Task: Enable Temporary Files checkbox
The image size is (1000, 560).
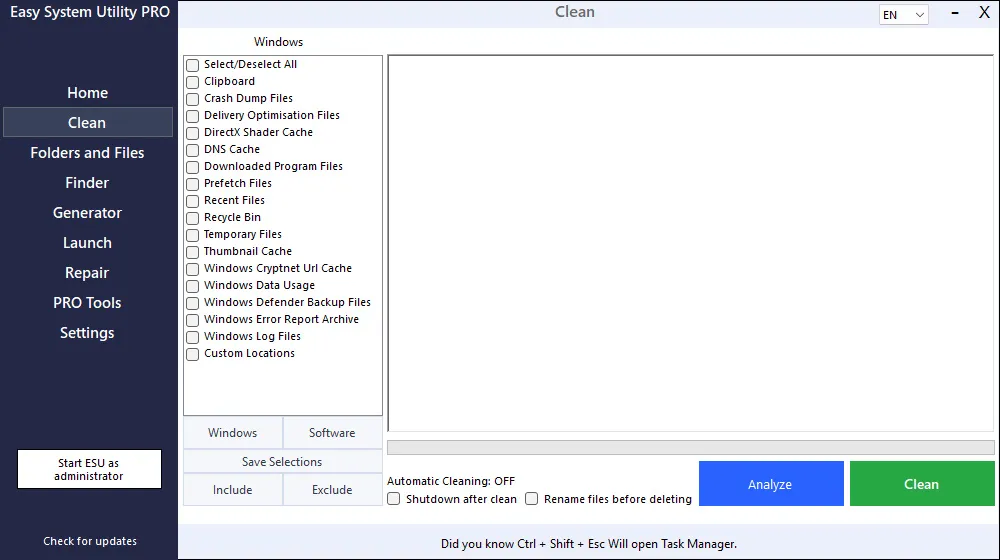Action: 193,235
